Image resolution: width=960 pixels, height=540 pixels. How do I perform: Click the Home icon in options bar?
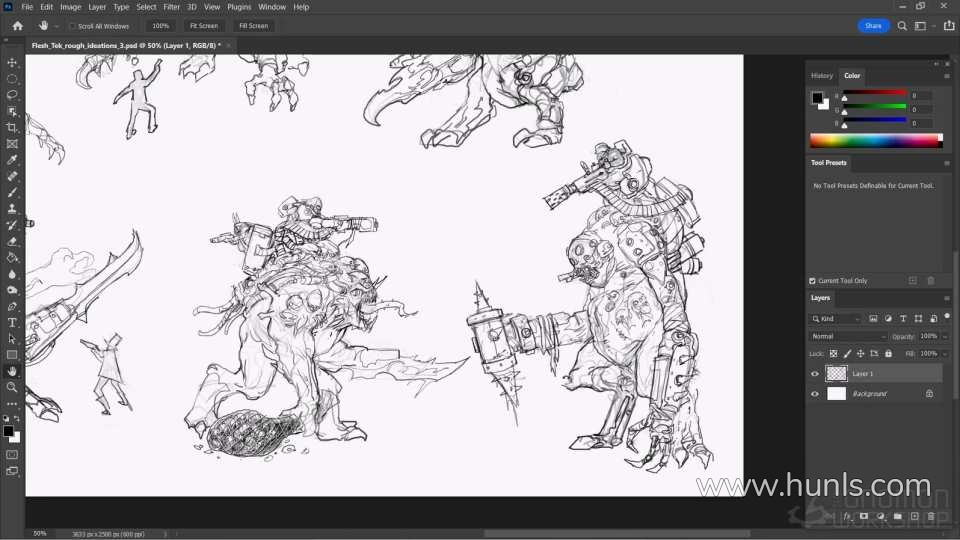pyautogui.click(x=17, y=26)
